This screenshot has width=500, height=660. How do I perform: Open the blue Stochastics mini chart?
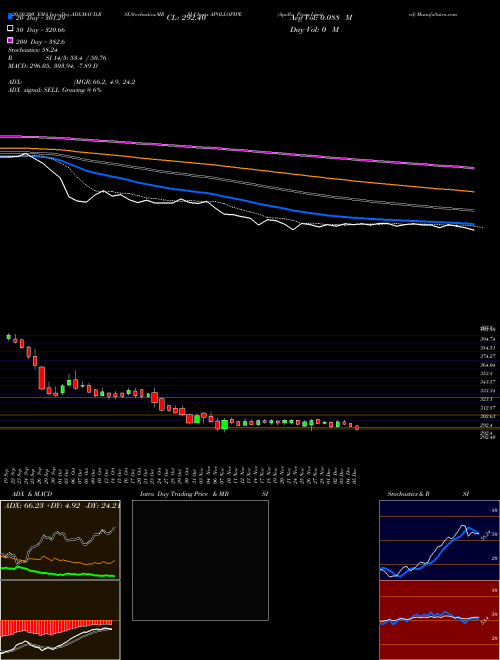439,540
